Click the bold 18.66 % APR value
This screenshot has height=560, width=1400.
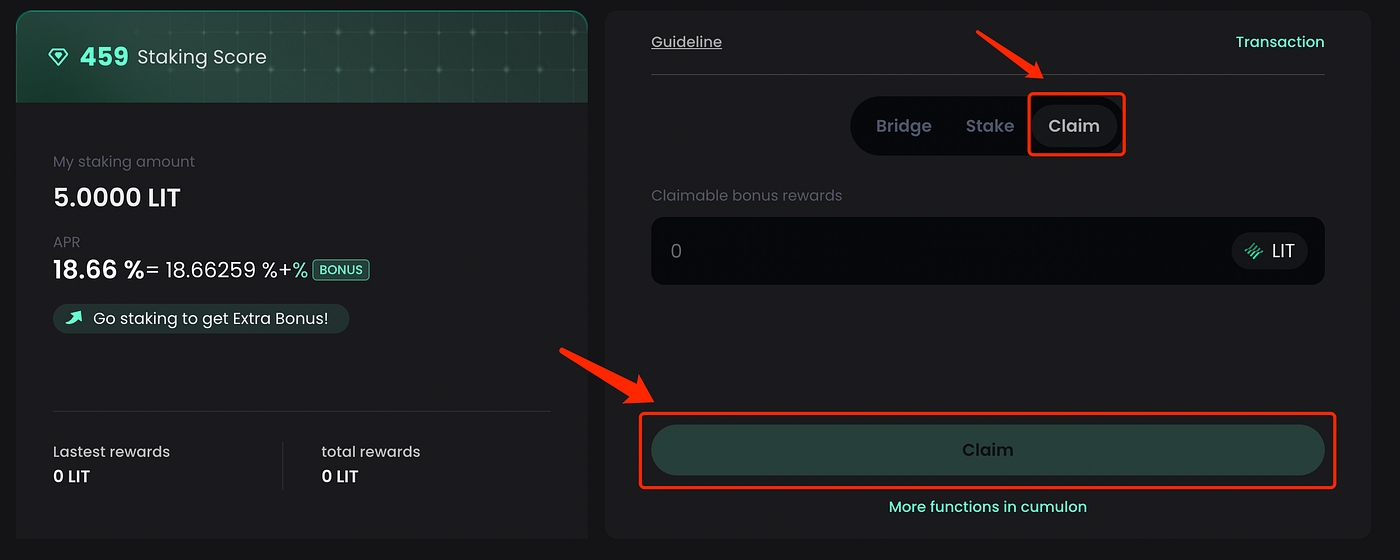pos(98,269)
